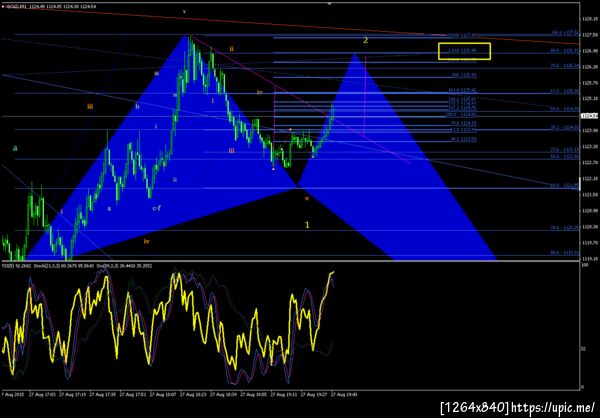Select the wave label b
This screenshot has width=600, height=418.
137,106
